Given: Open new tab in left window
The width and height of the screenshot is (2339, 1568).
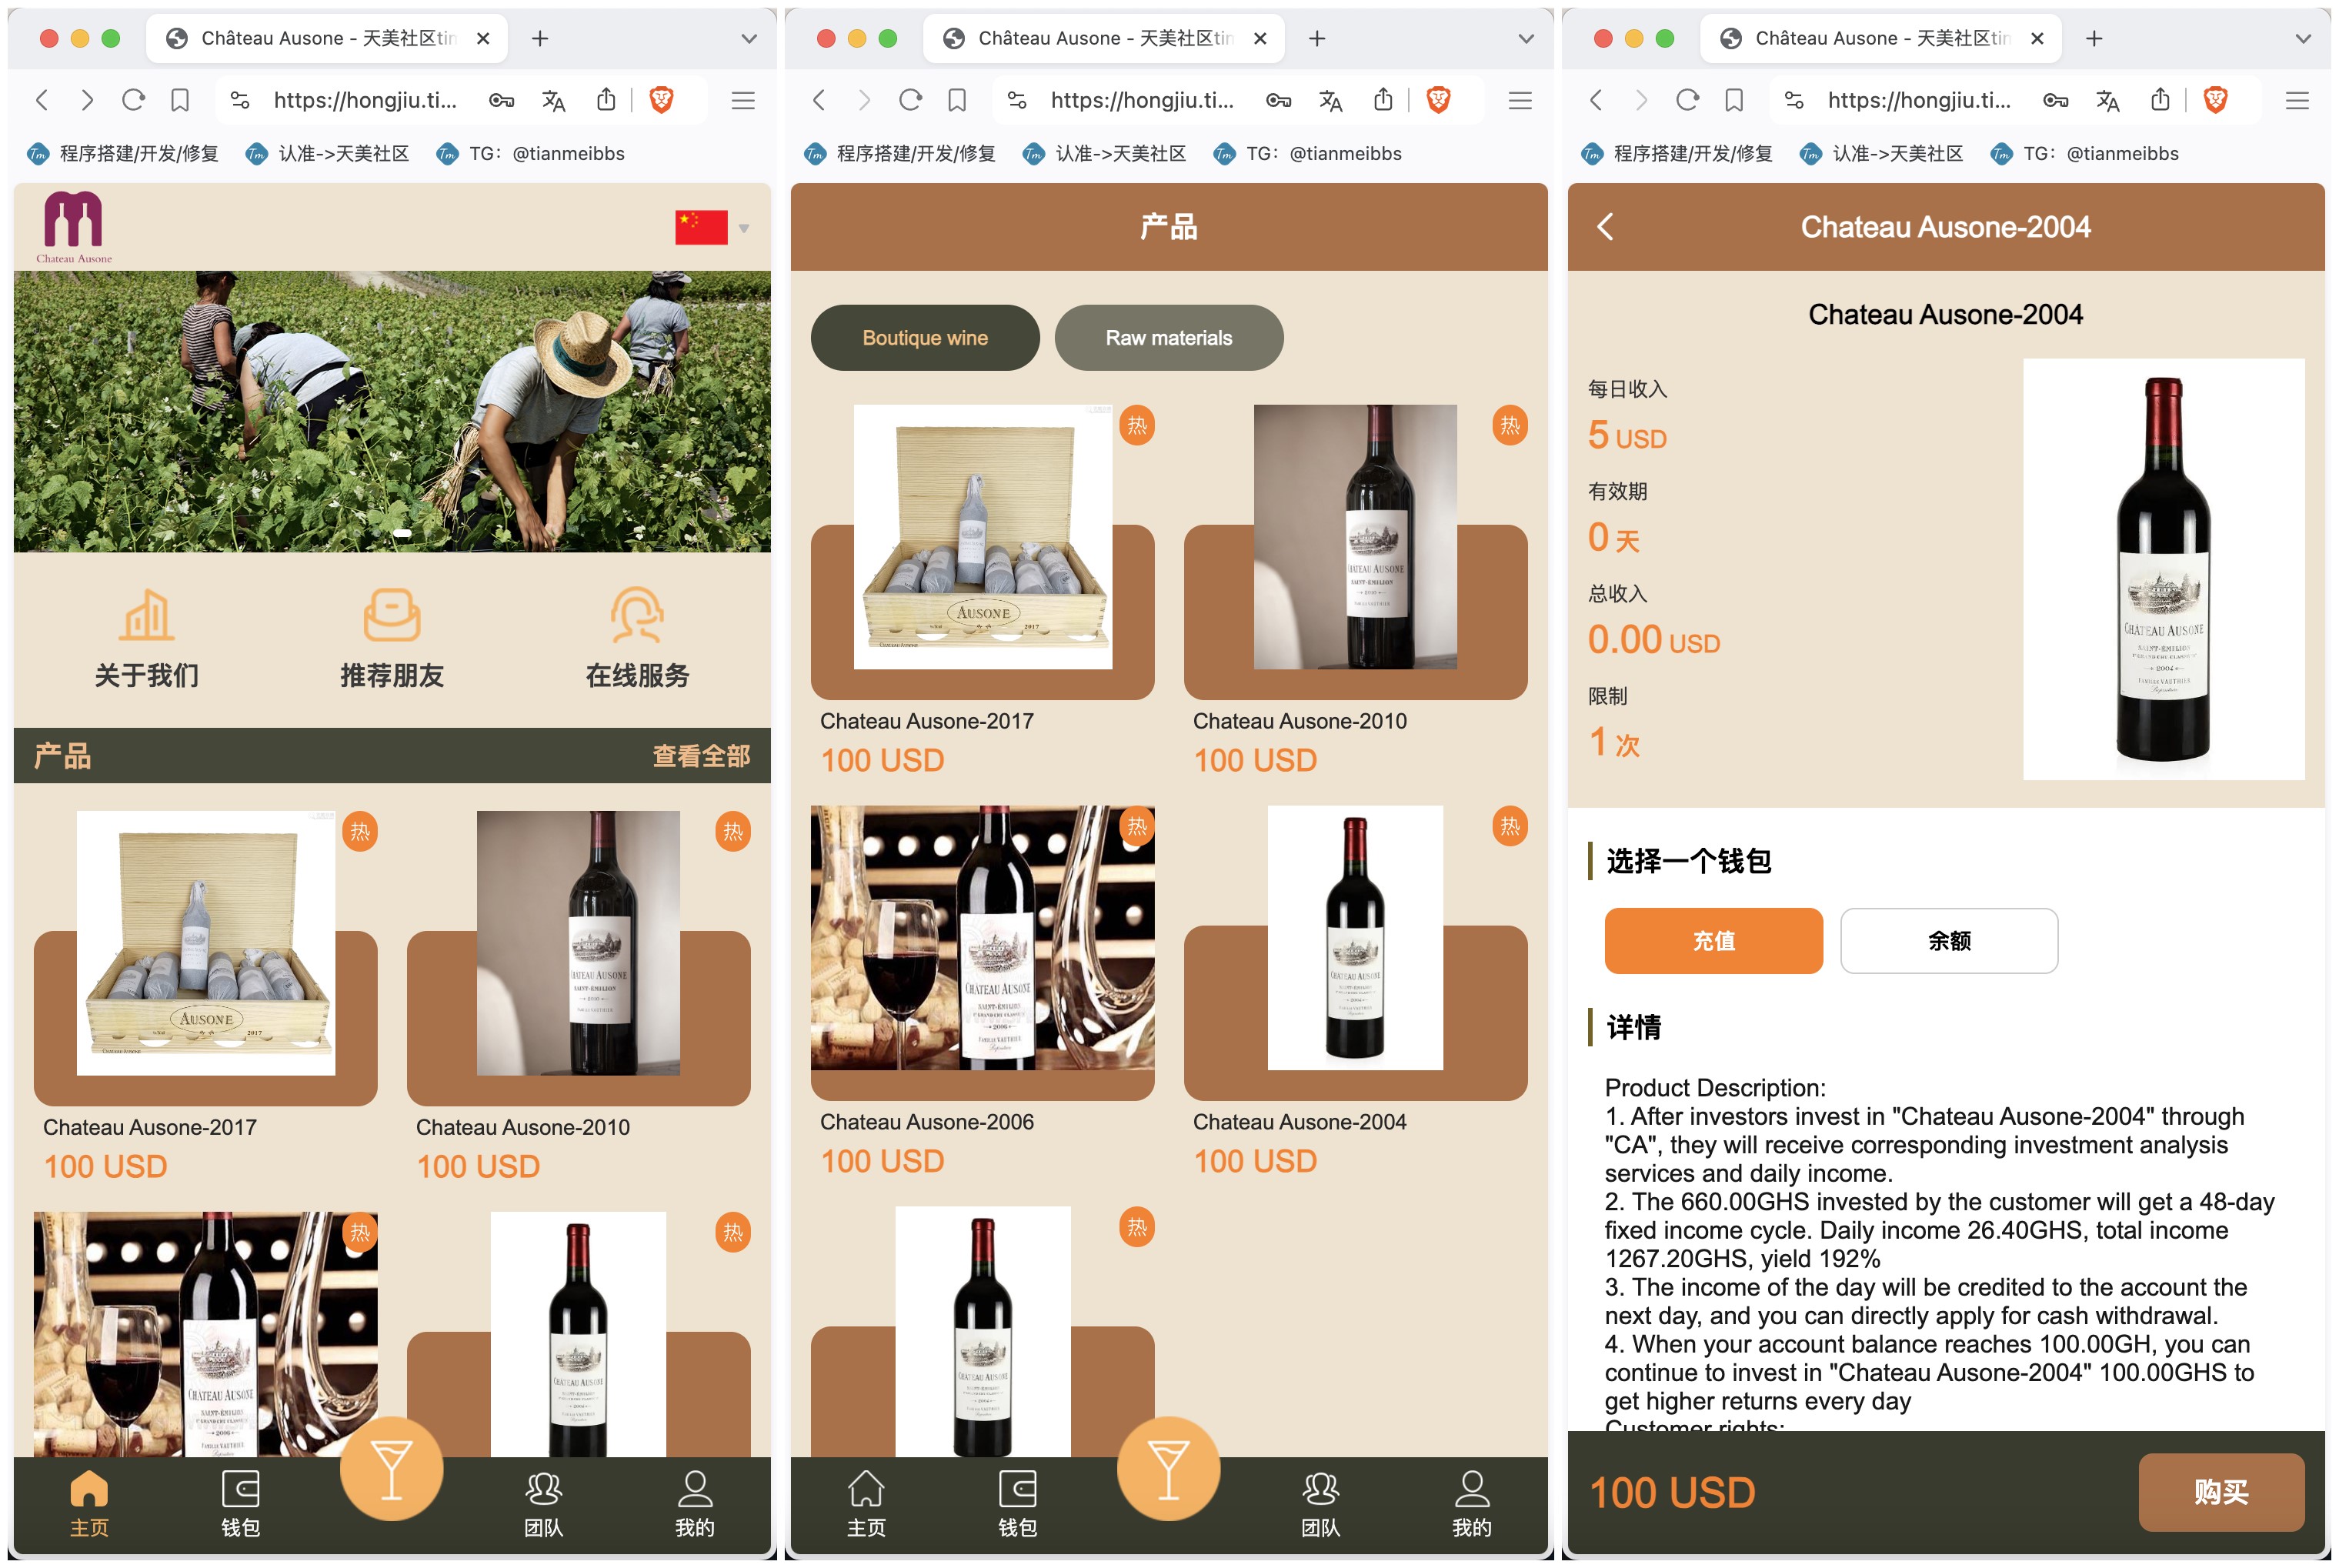Looking at the screenshot, I should click(540, 38).
